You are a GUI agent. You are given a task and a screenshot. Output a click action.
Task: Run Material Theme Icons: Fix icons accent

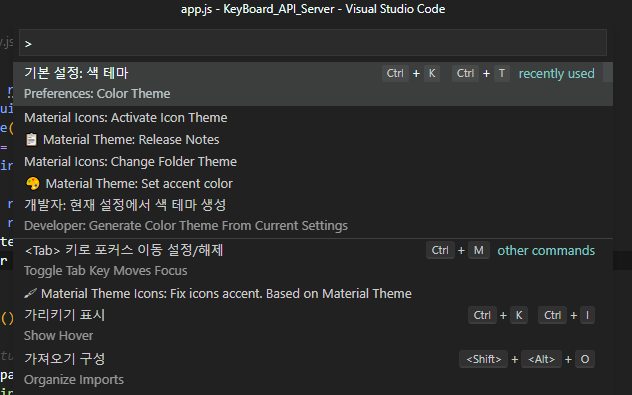pyautogui.click(x=313, y=293)
